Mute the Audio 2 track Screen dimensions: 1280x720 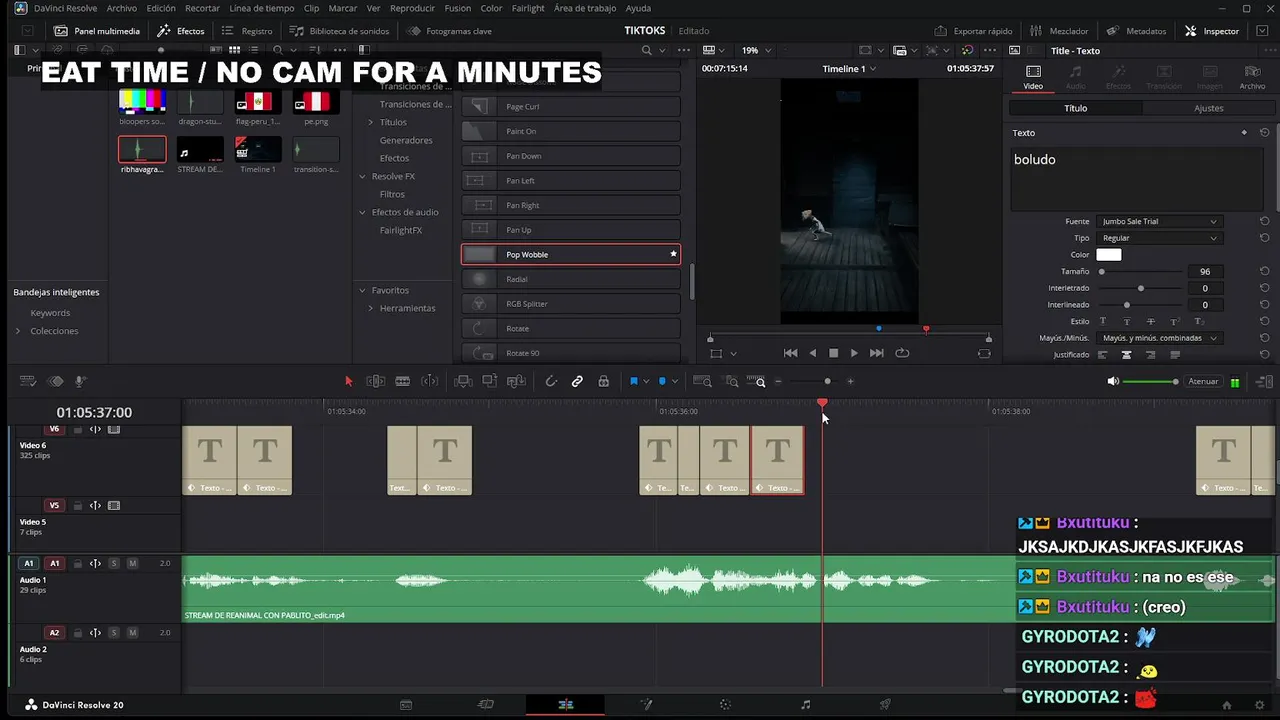click(x=132, y=632)
